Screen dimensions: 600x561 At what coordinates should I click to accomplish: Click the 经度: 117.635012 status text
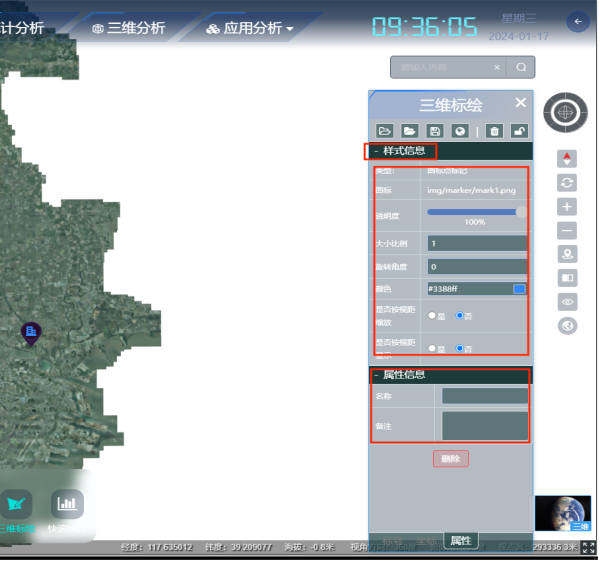coord(157,547)
